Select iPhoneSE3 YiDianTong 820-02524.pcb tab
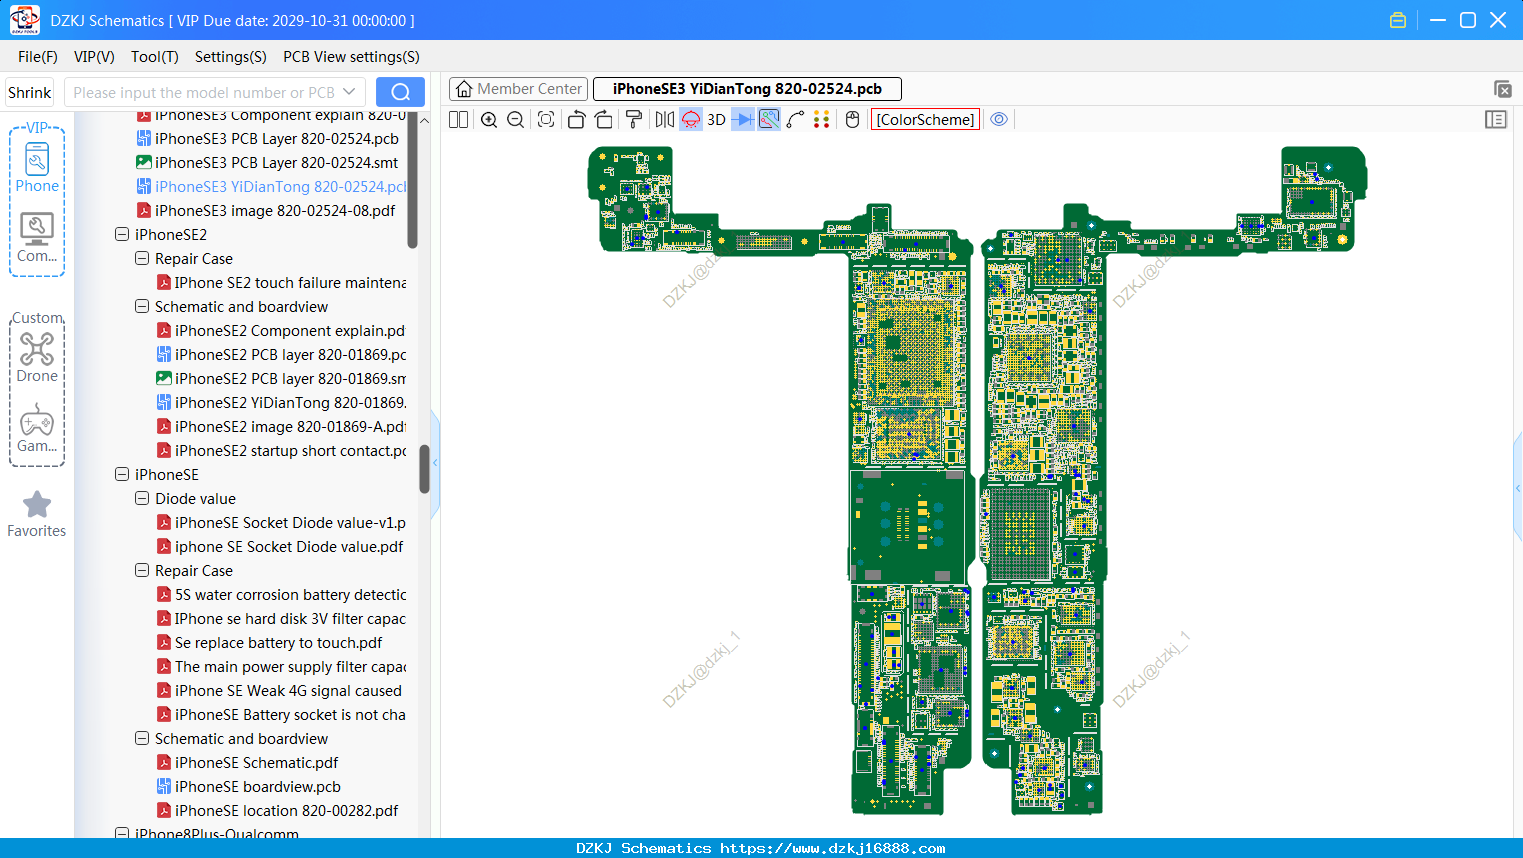Image resolution: width=1523 pixels, height=858 pixels. click(x=747, y=89)
